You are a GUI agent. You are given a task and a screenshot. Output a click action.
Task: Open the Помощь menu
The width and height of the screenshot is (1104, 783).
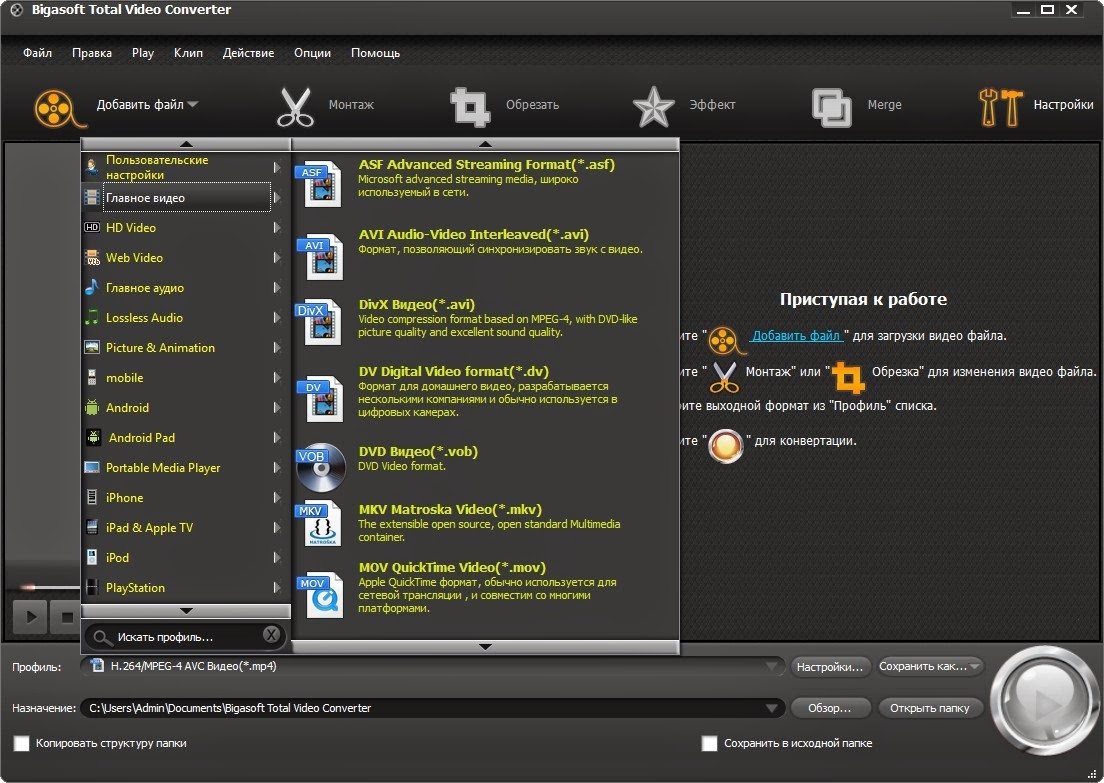tap(375, 53)
